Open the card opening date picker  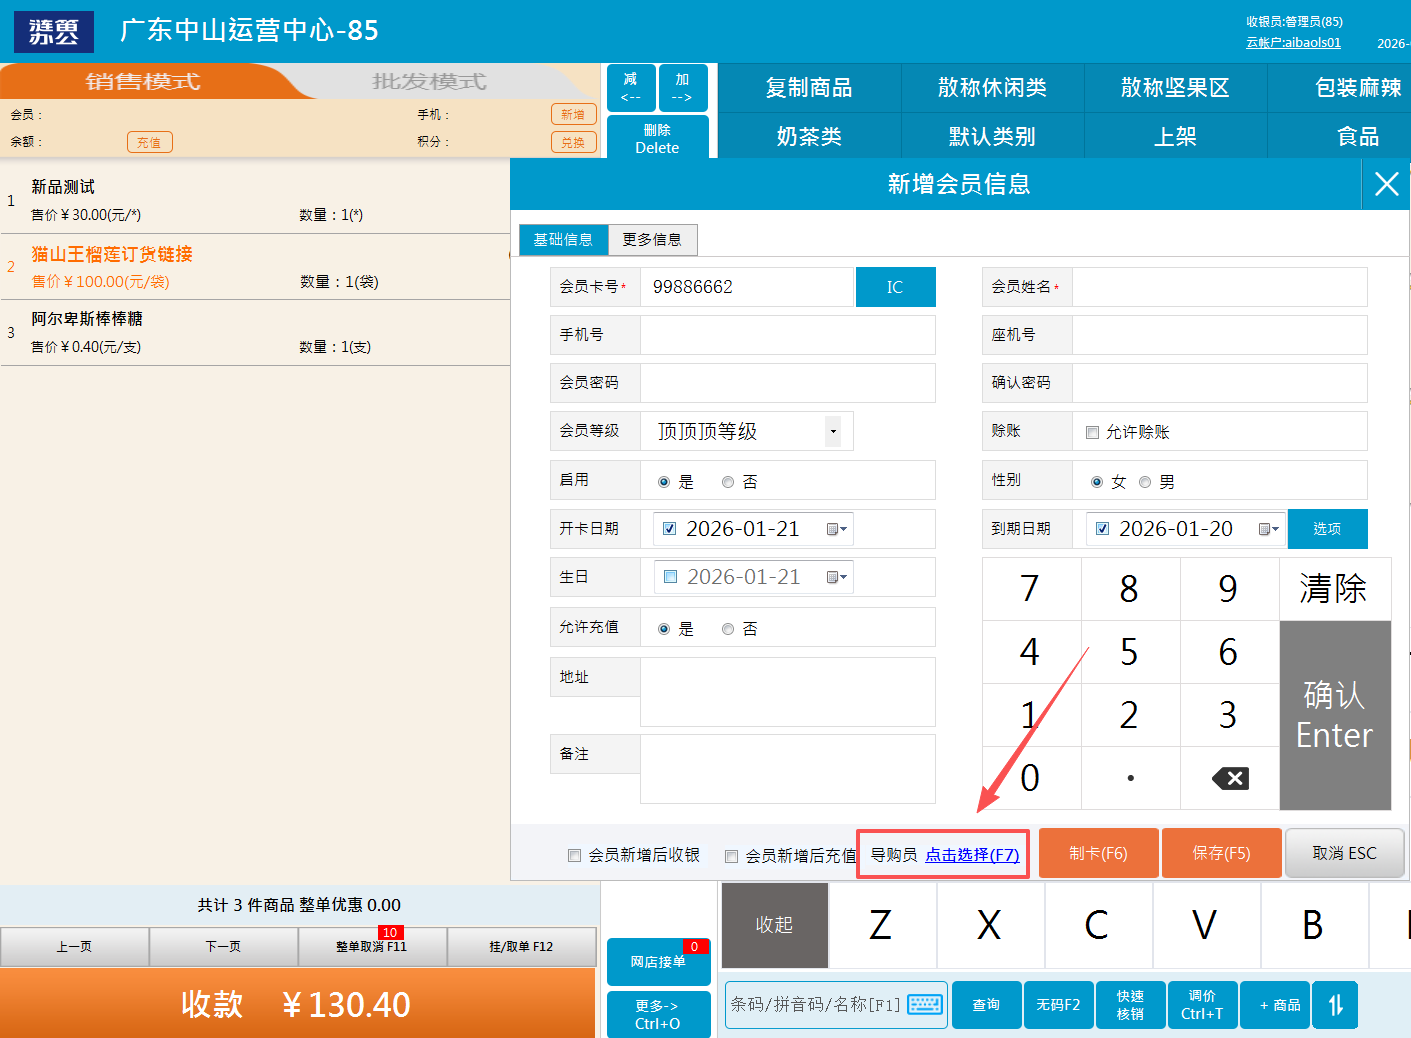point(837,529)
